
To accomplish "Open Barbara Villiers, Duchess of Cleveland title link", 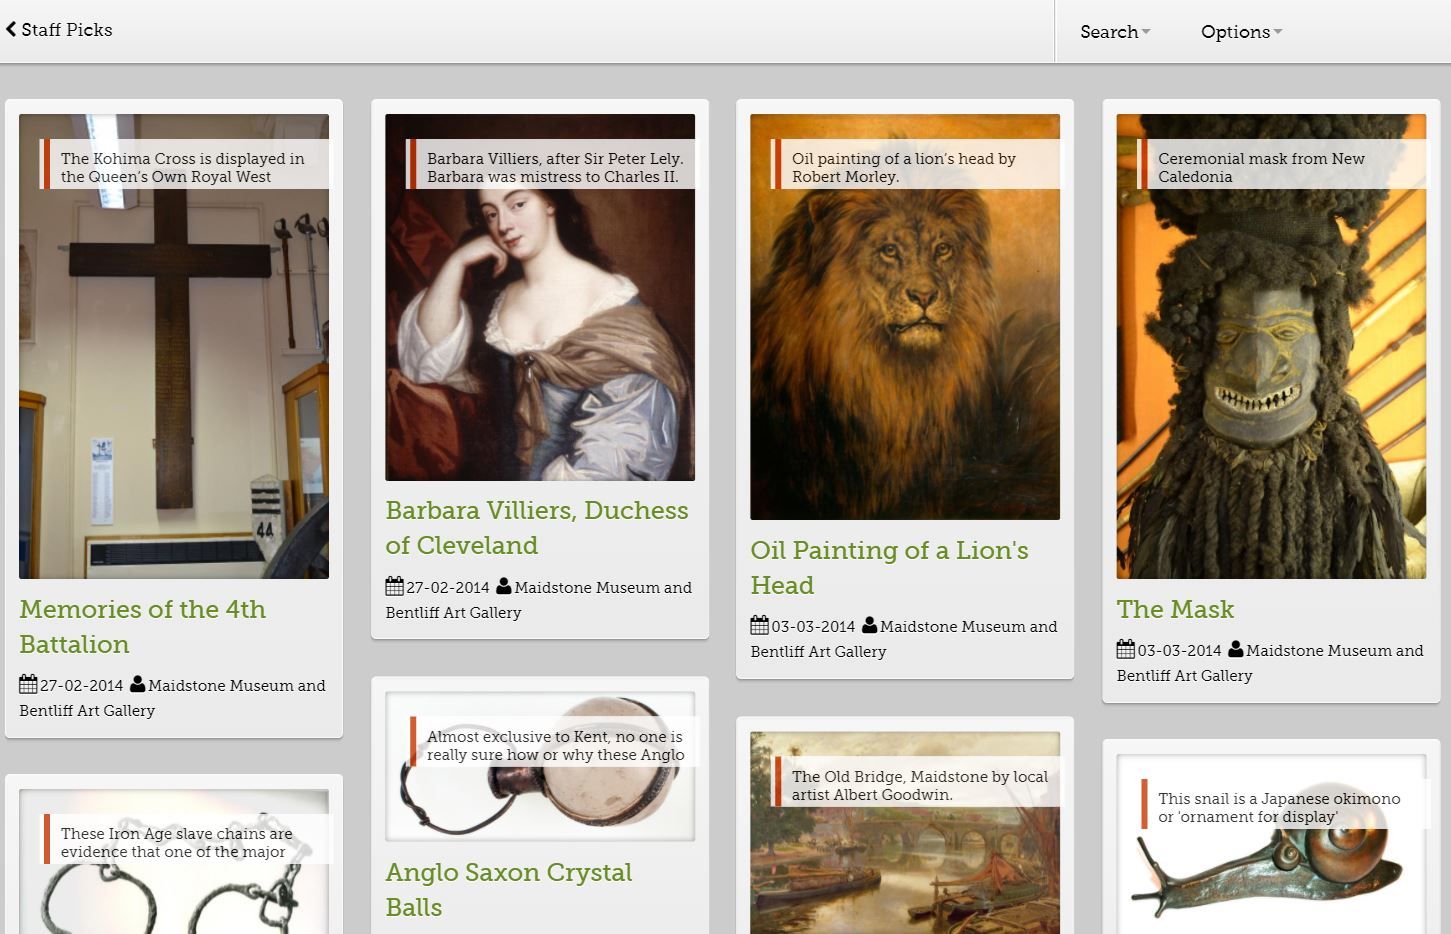I will [x=537, y=528].
